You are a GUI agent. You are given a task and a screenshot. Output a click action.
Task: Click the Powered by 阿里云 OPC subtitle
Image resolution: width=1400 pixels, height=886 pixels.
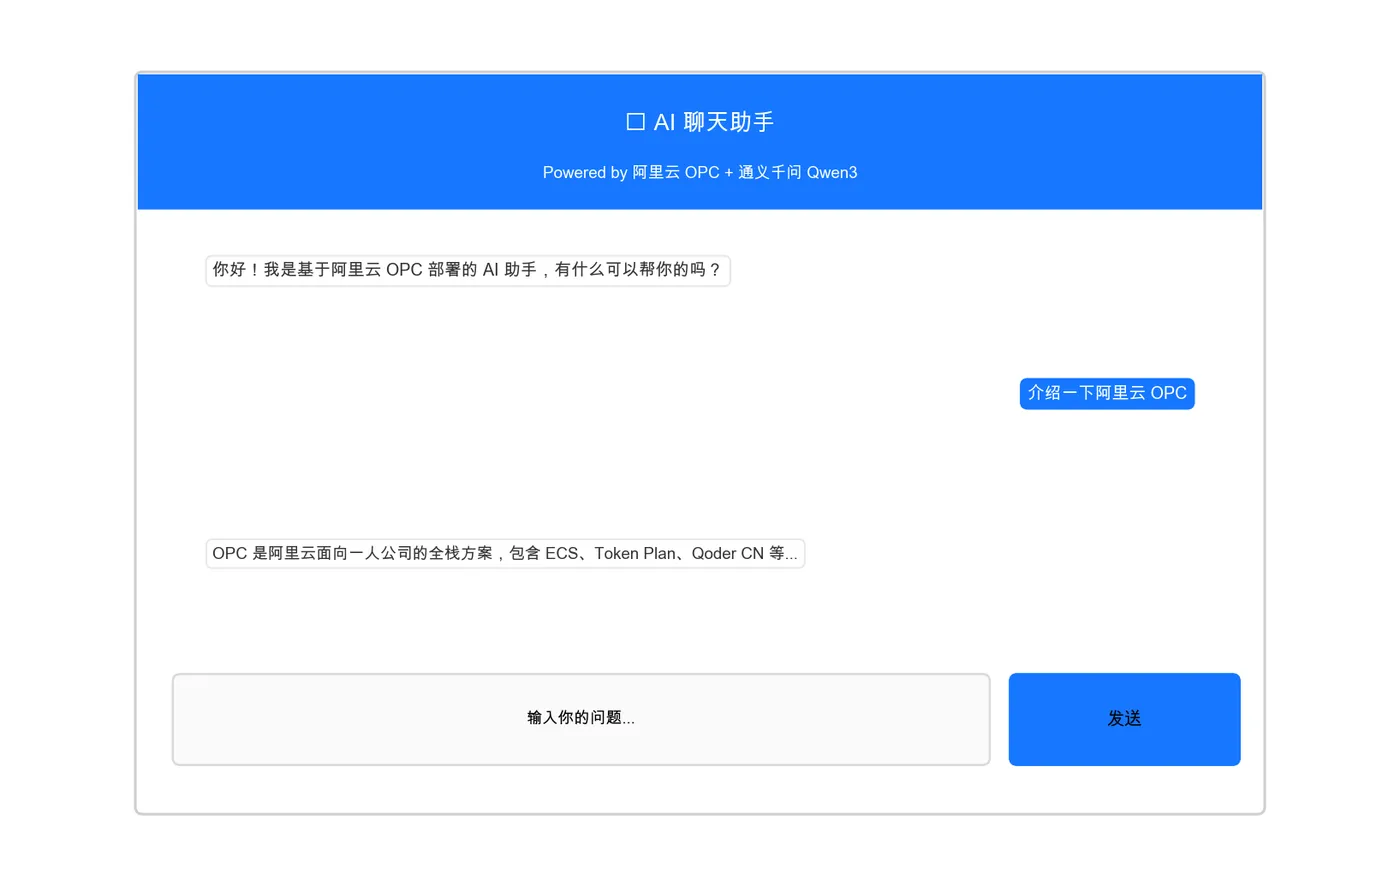click(700, 172)
